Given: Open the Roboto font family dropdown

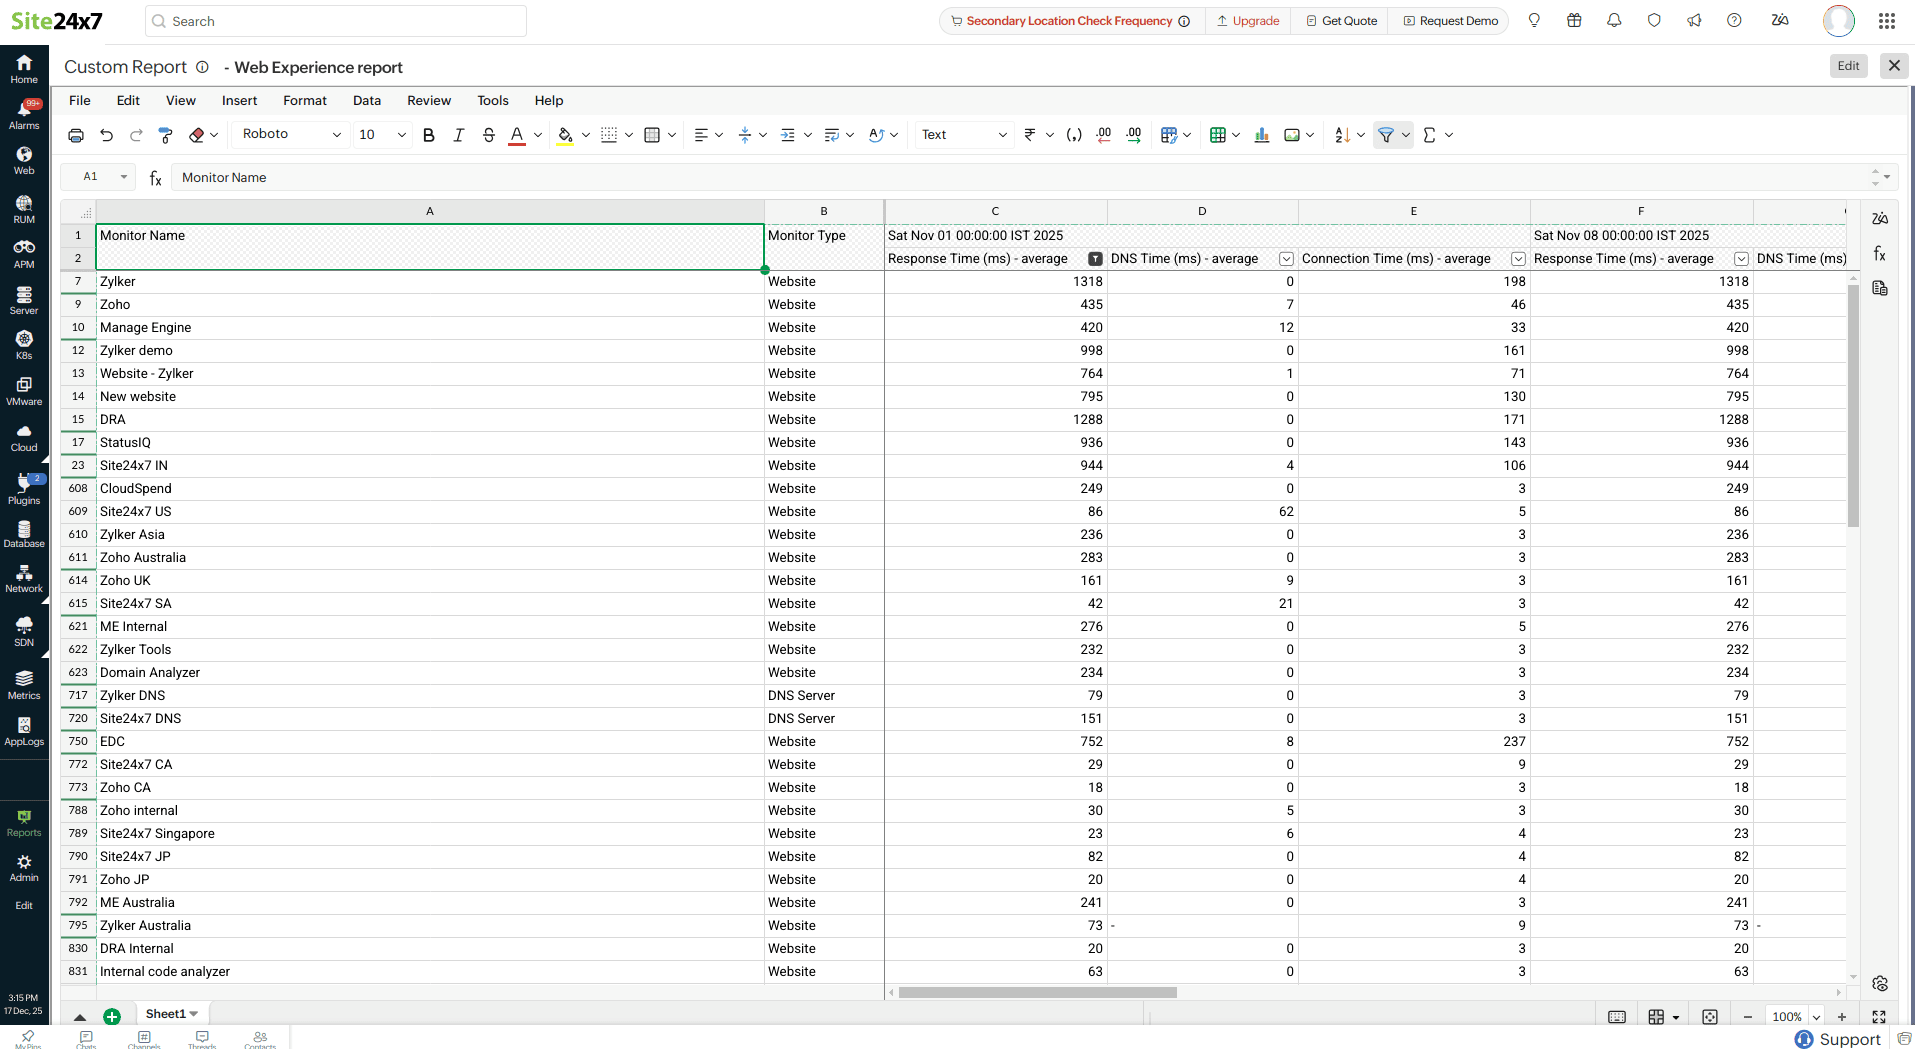Looking at the screenshot, I should (291, 135).
